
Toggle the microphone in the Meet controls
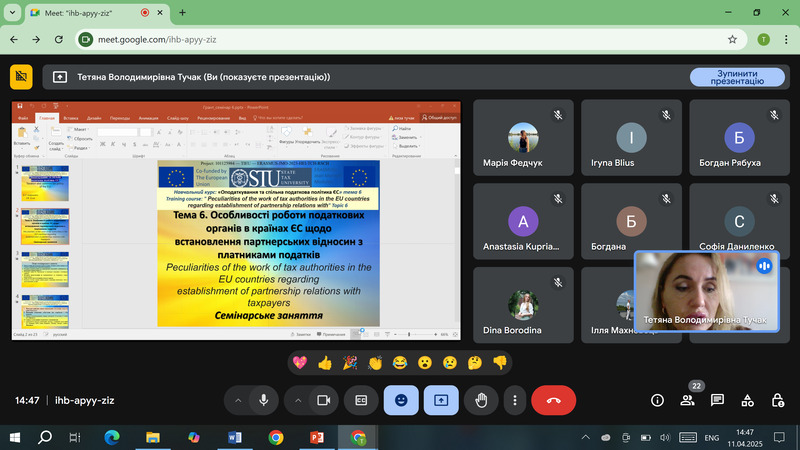[264, 401]
